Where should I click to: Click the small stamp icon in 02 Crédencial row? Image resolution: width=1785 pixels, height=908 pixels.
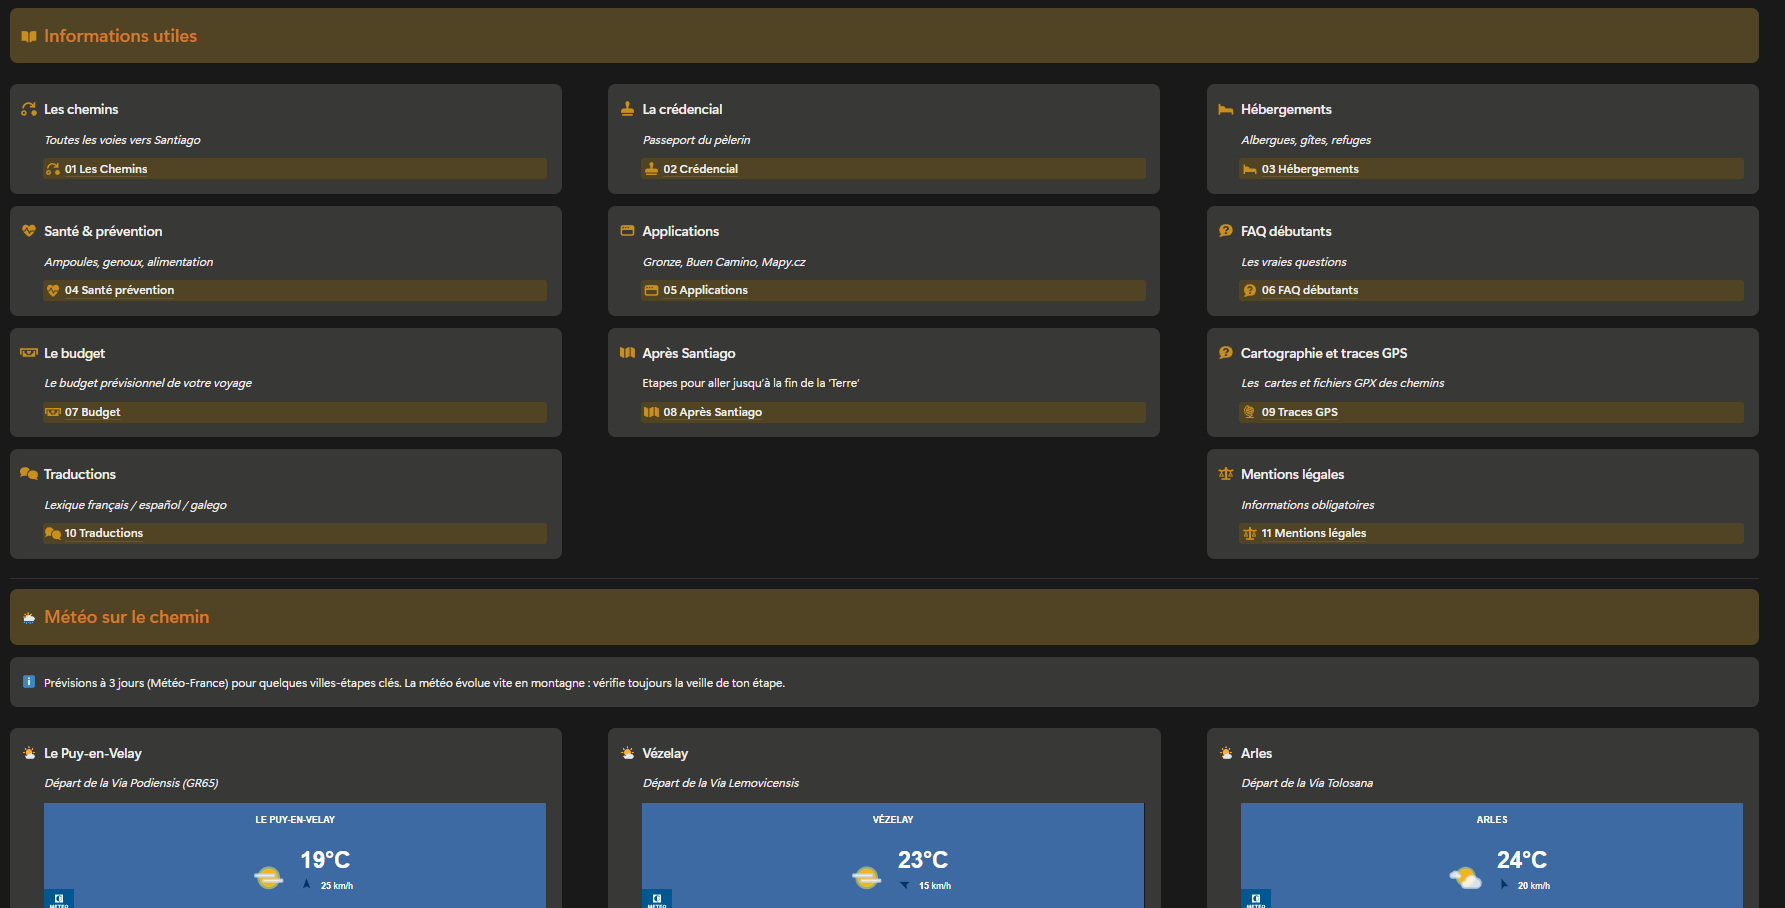[651, 169]
